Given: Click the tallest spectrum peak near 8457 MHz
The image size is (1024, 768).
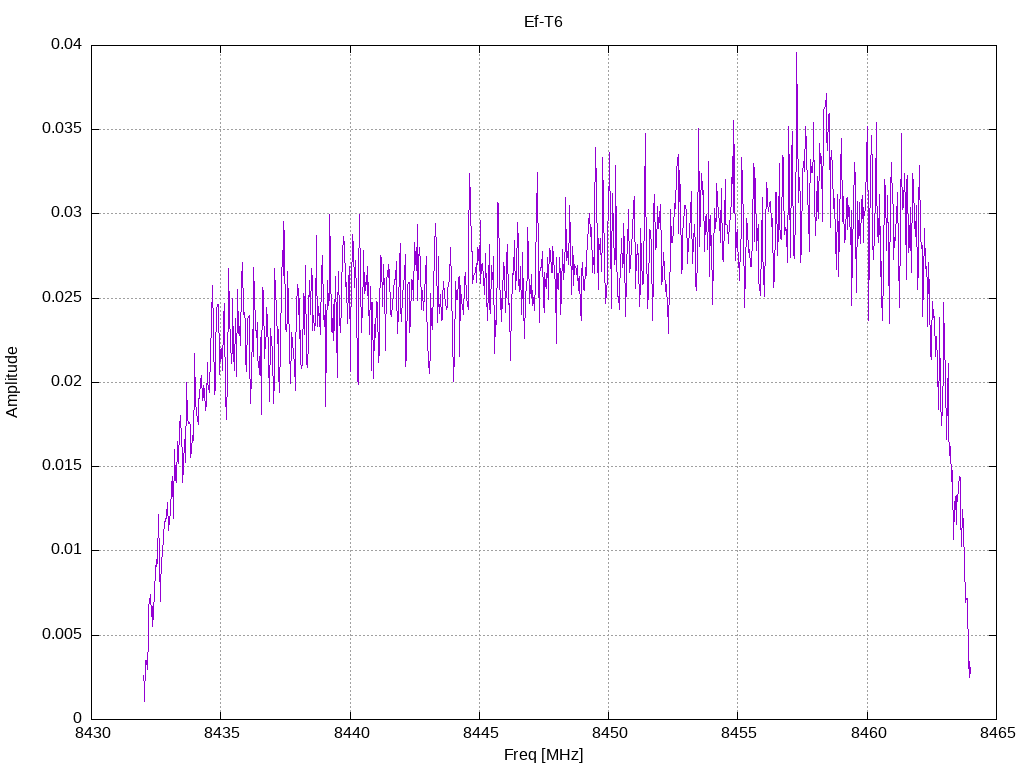Looking at the screenshot, I should pyautogui.click(x=796, y=55).
